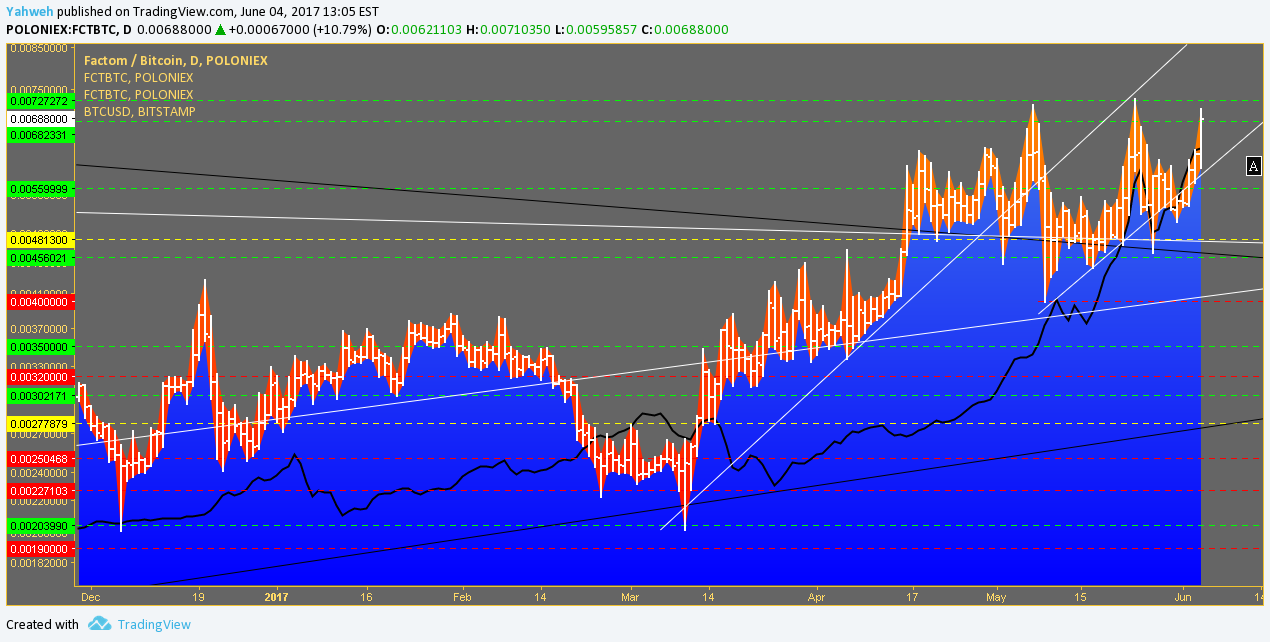Click the 0.00182000 axis label

[x=39, y=563]
